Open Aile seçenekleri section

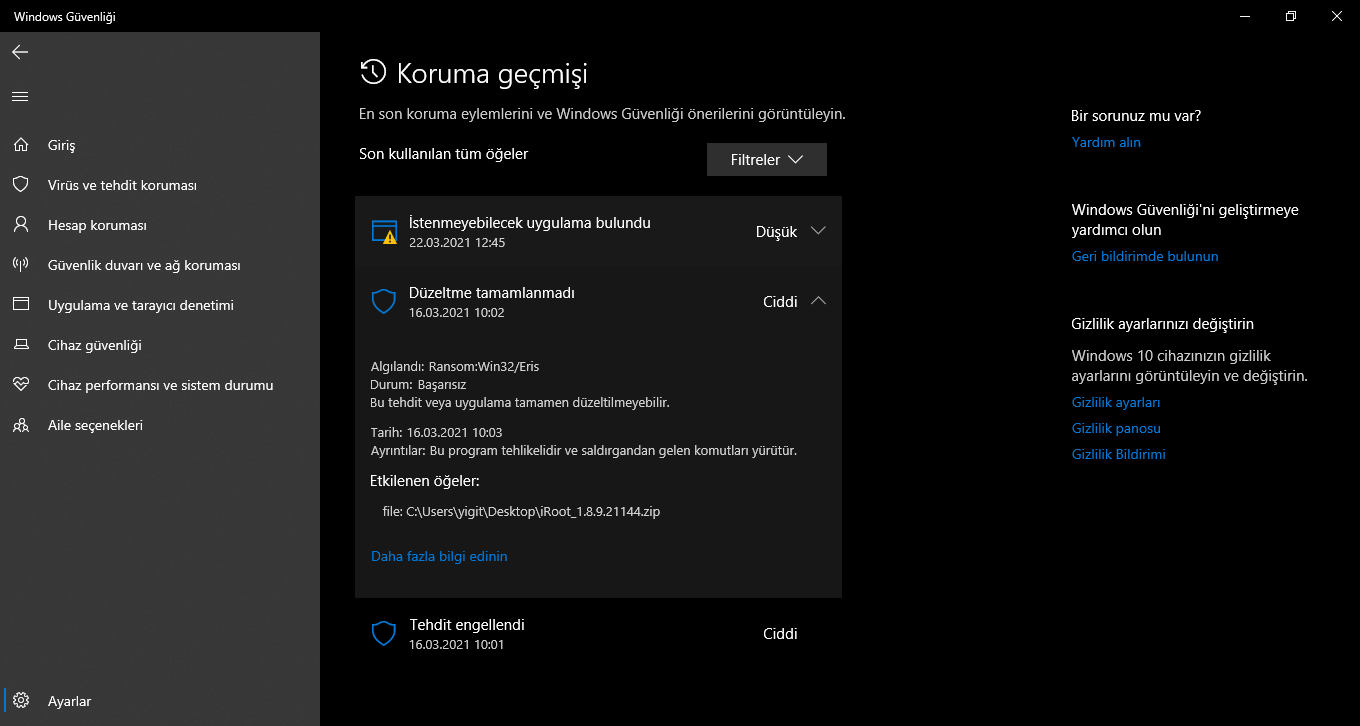pos(160,425)
